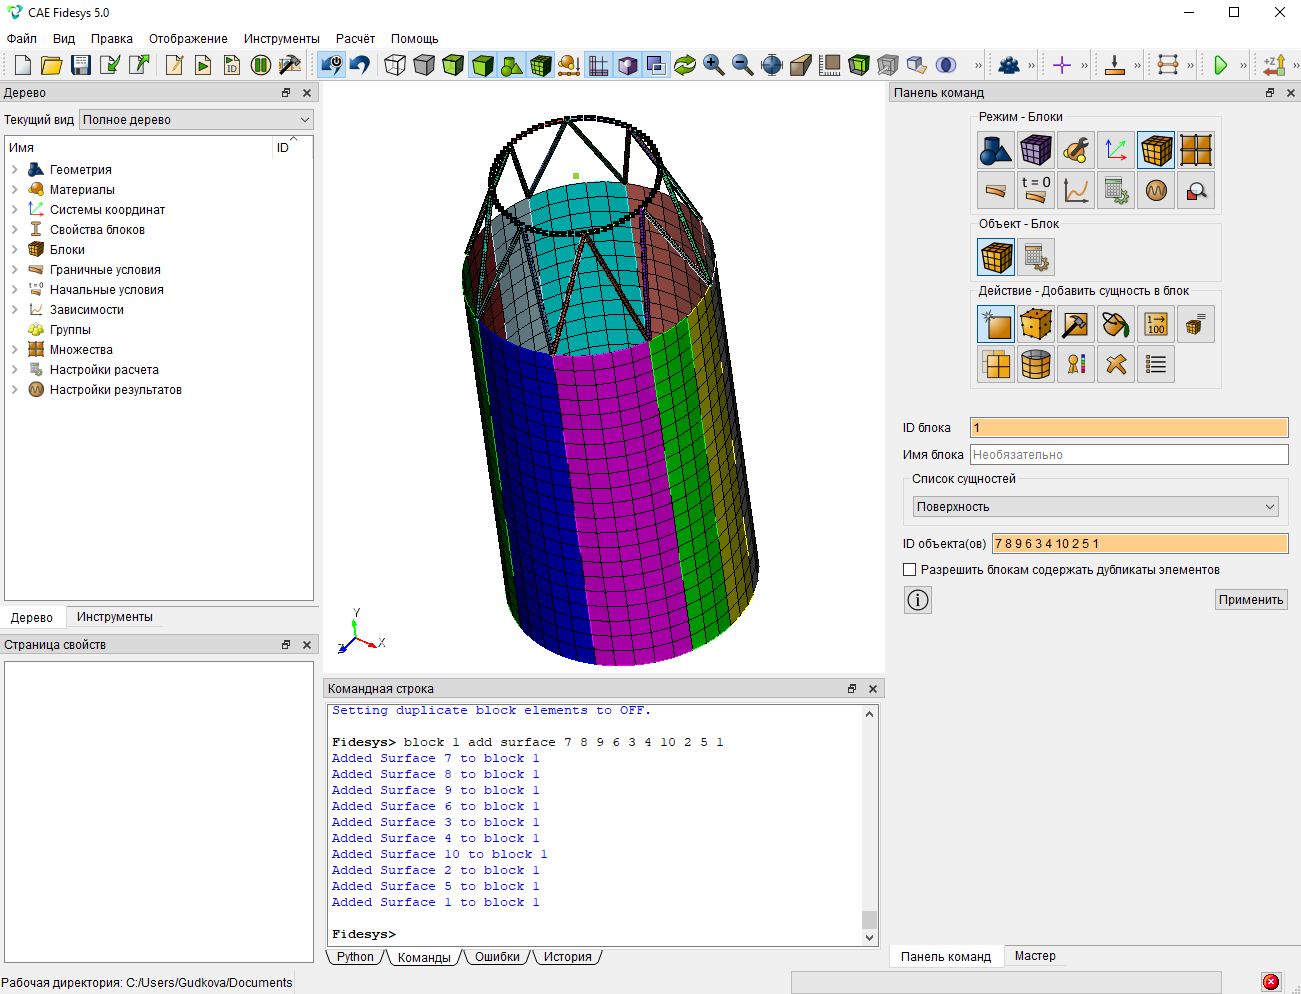Click the red error indicator in status bar
Screen dimensions: 1301x994
1271,982
